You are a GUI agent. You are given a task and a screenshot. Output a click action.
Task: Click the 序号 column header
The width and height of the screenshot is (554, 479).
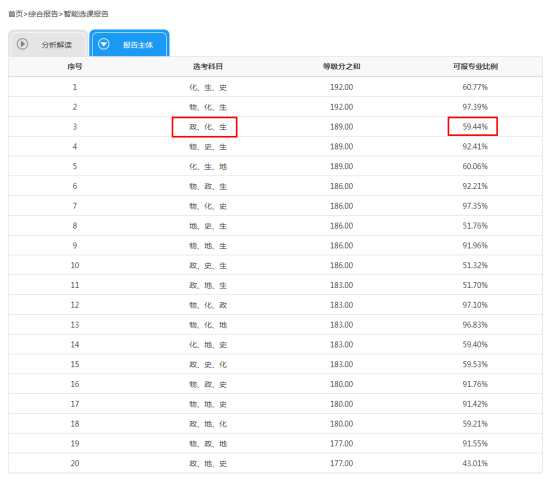tap(75, 66)
